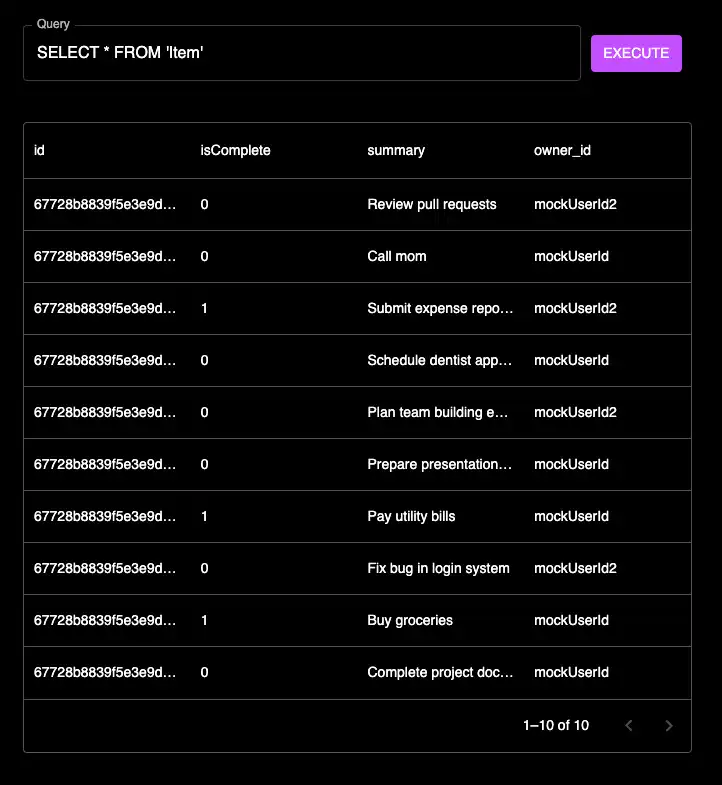The width and height of the screenshot is (722, 785).
Task: Click the summary column header
Action: (396, 150)
